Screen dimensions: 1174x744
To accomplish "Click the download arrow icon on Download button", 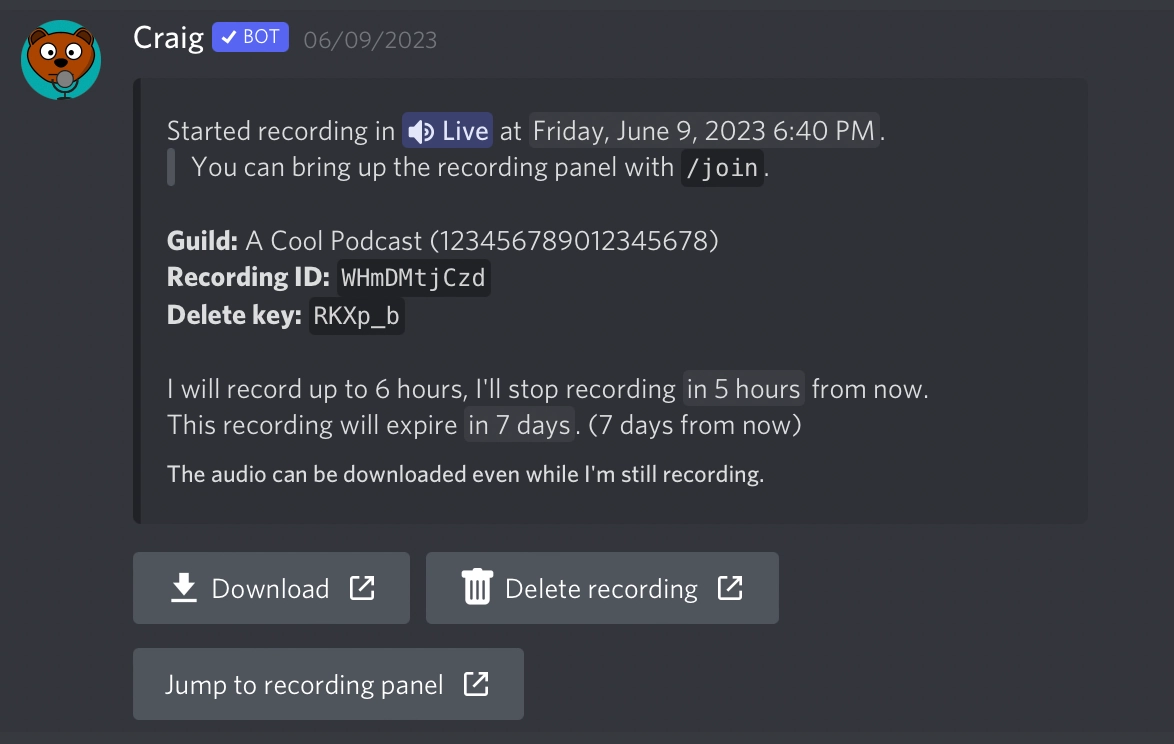I will point(183,588).
